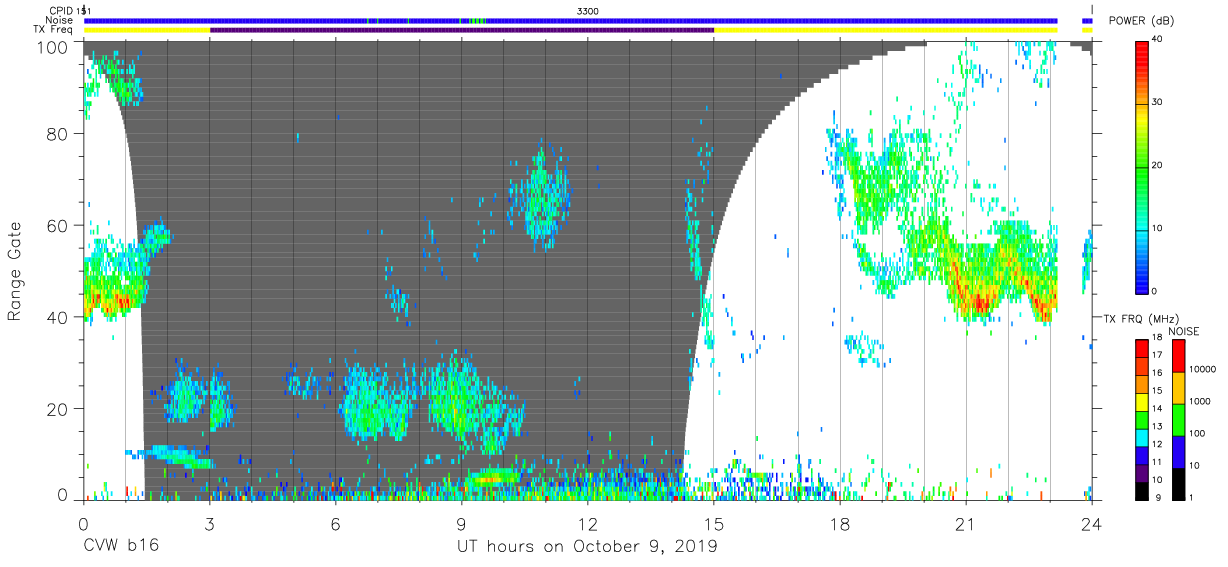Viewport: 1228px width, 567px height.
Task: Click the 'CVW b16' radar label
Action: pos(121,546)
